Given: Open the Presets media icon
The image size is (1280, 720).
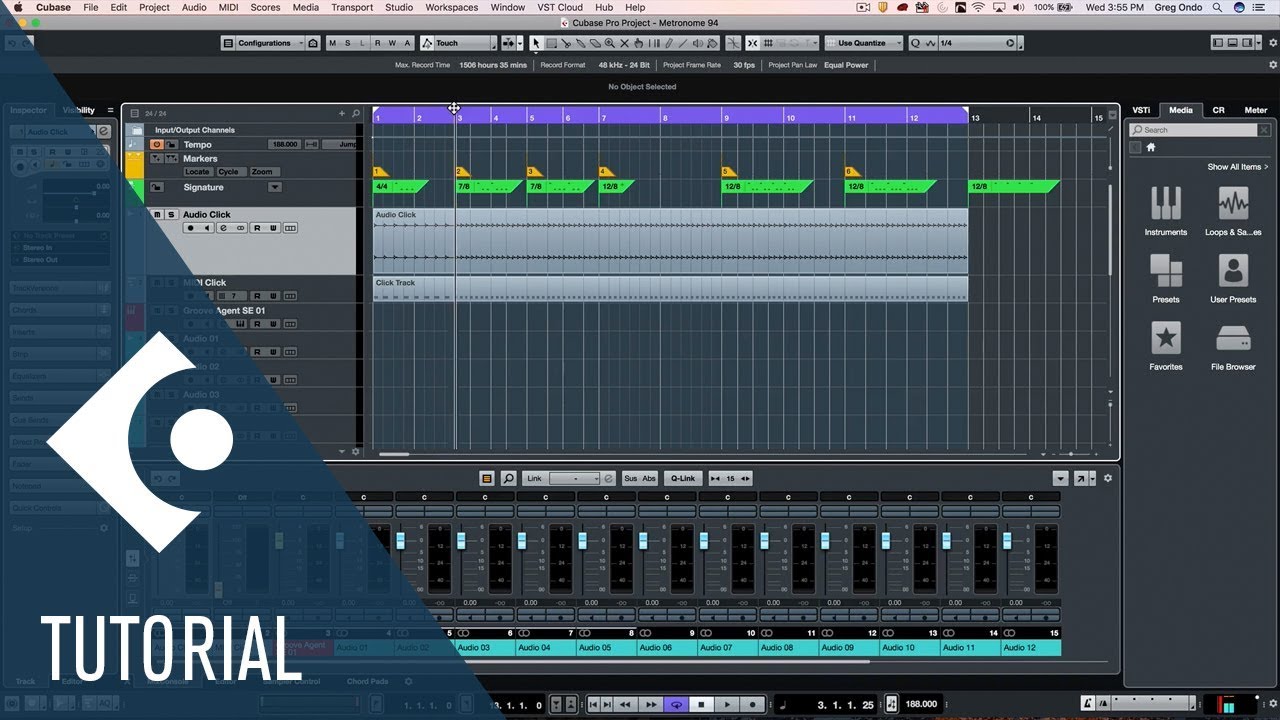Looking at the screenshot, I should point(1166,270).
